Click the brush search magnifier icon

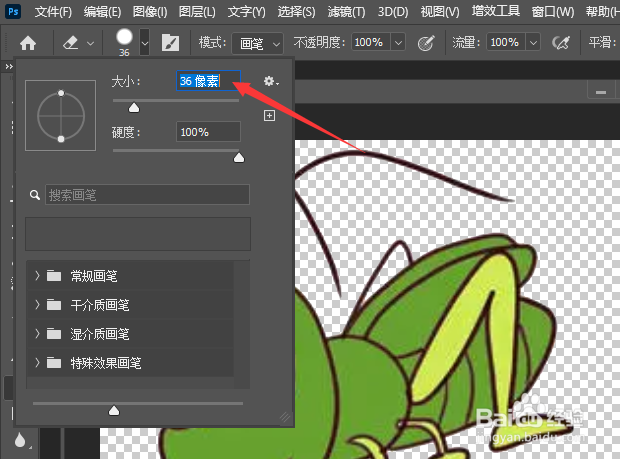(35, 195)
